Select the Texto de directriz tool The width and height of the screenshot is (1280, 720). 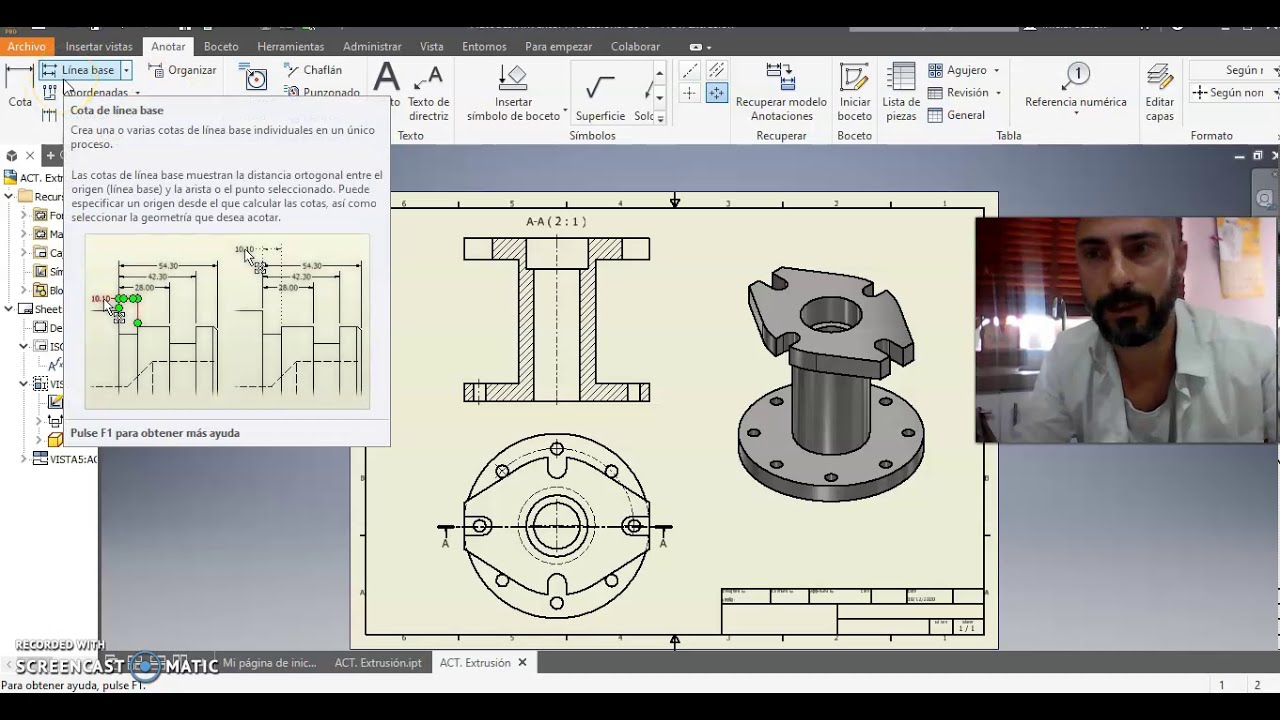click(x=428, y=92)
